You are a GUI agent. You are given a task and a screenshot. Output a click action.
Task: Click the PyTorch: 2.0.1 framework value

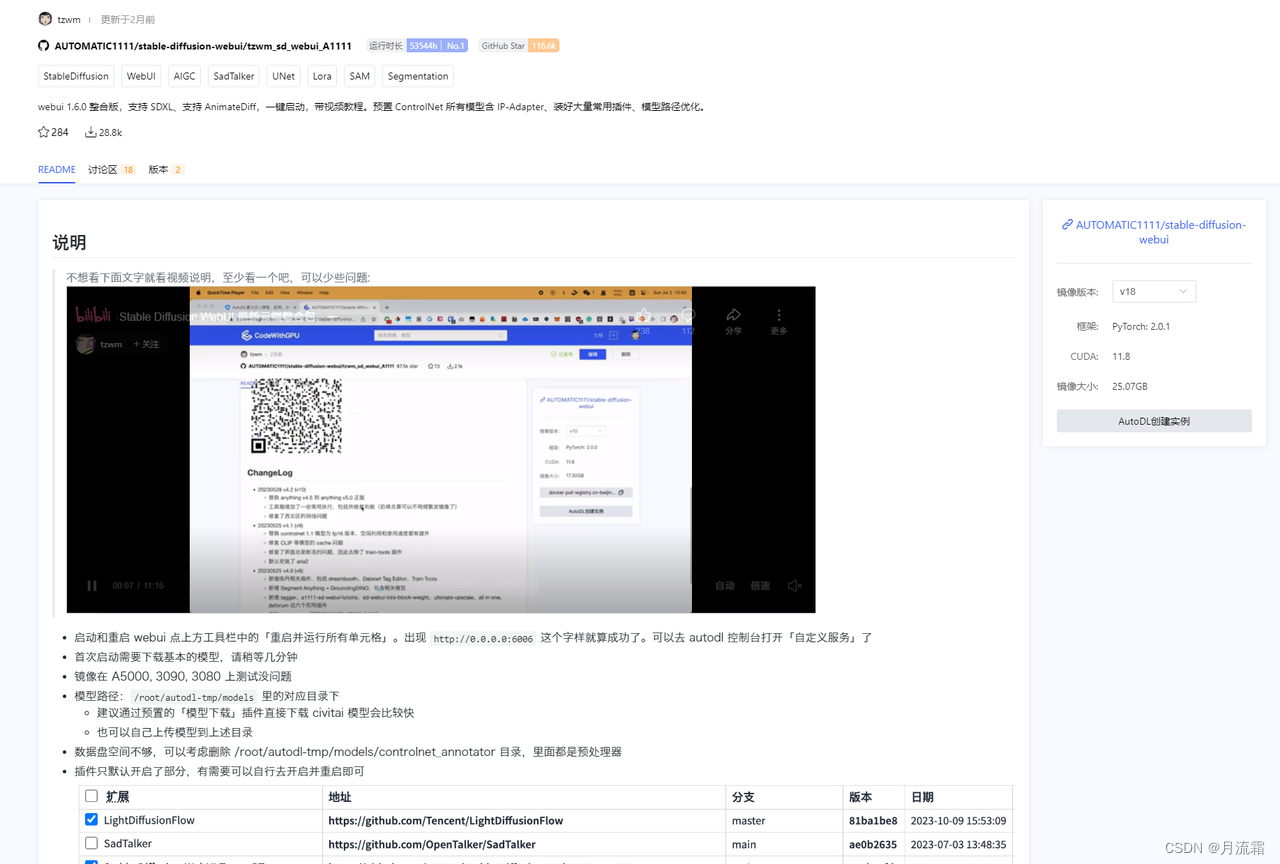point(1141,327)
